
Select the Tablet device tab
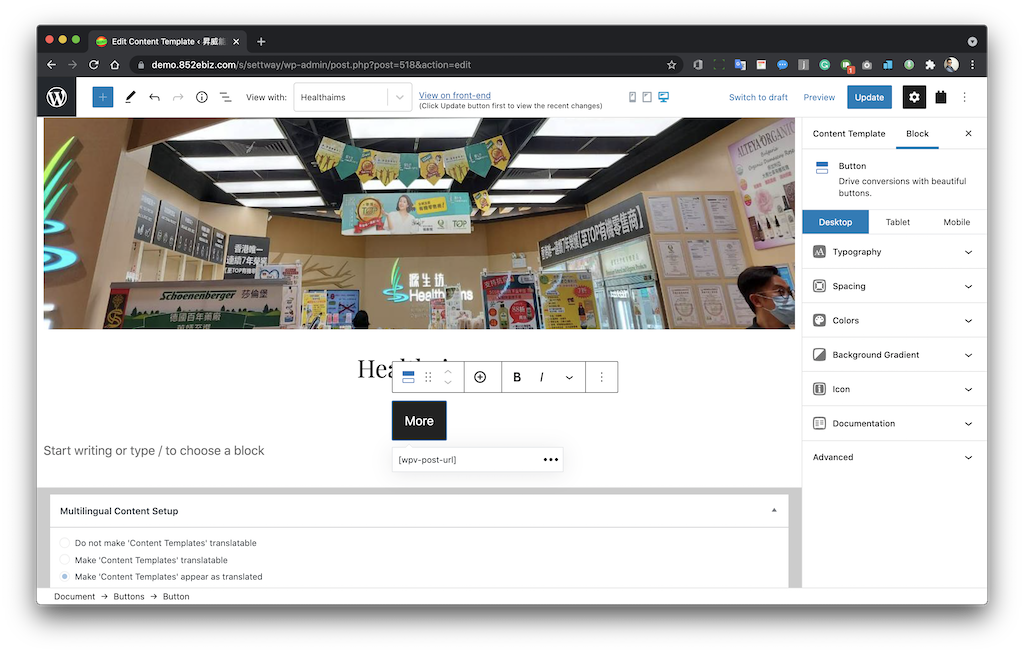point(897,222)
